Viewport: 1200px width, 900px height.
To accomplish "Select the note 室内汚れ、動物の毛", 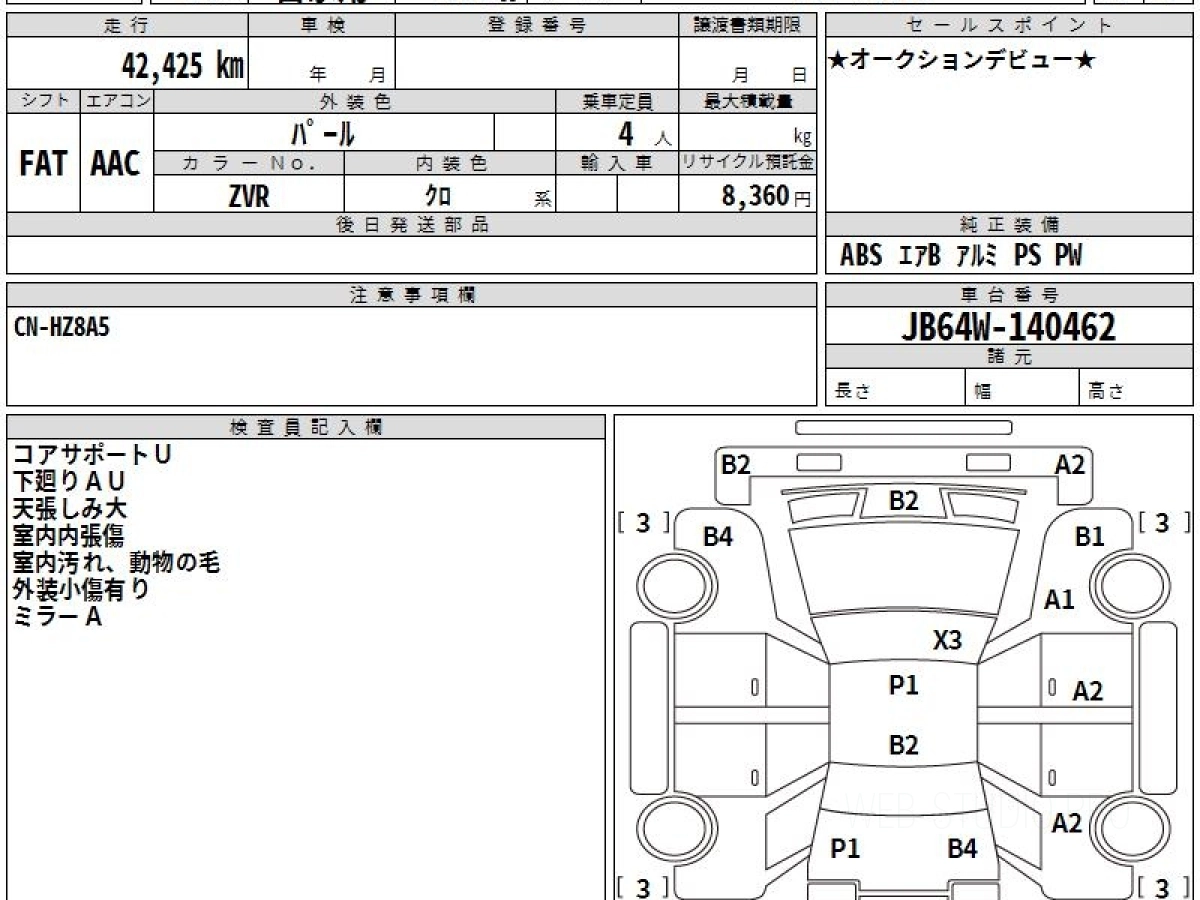I will 116,563.
